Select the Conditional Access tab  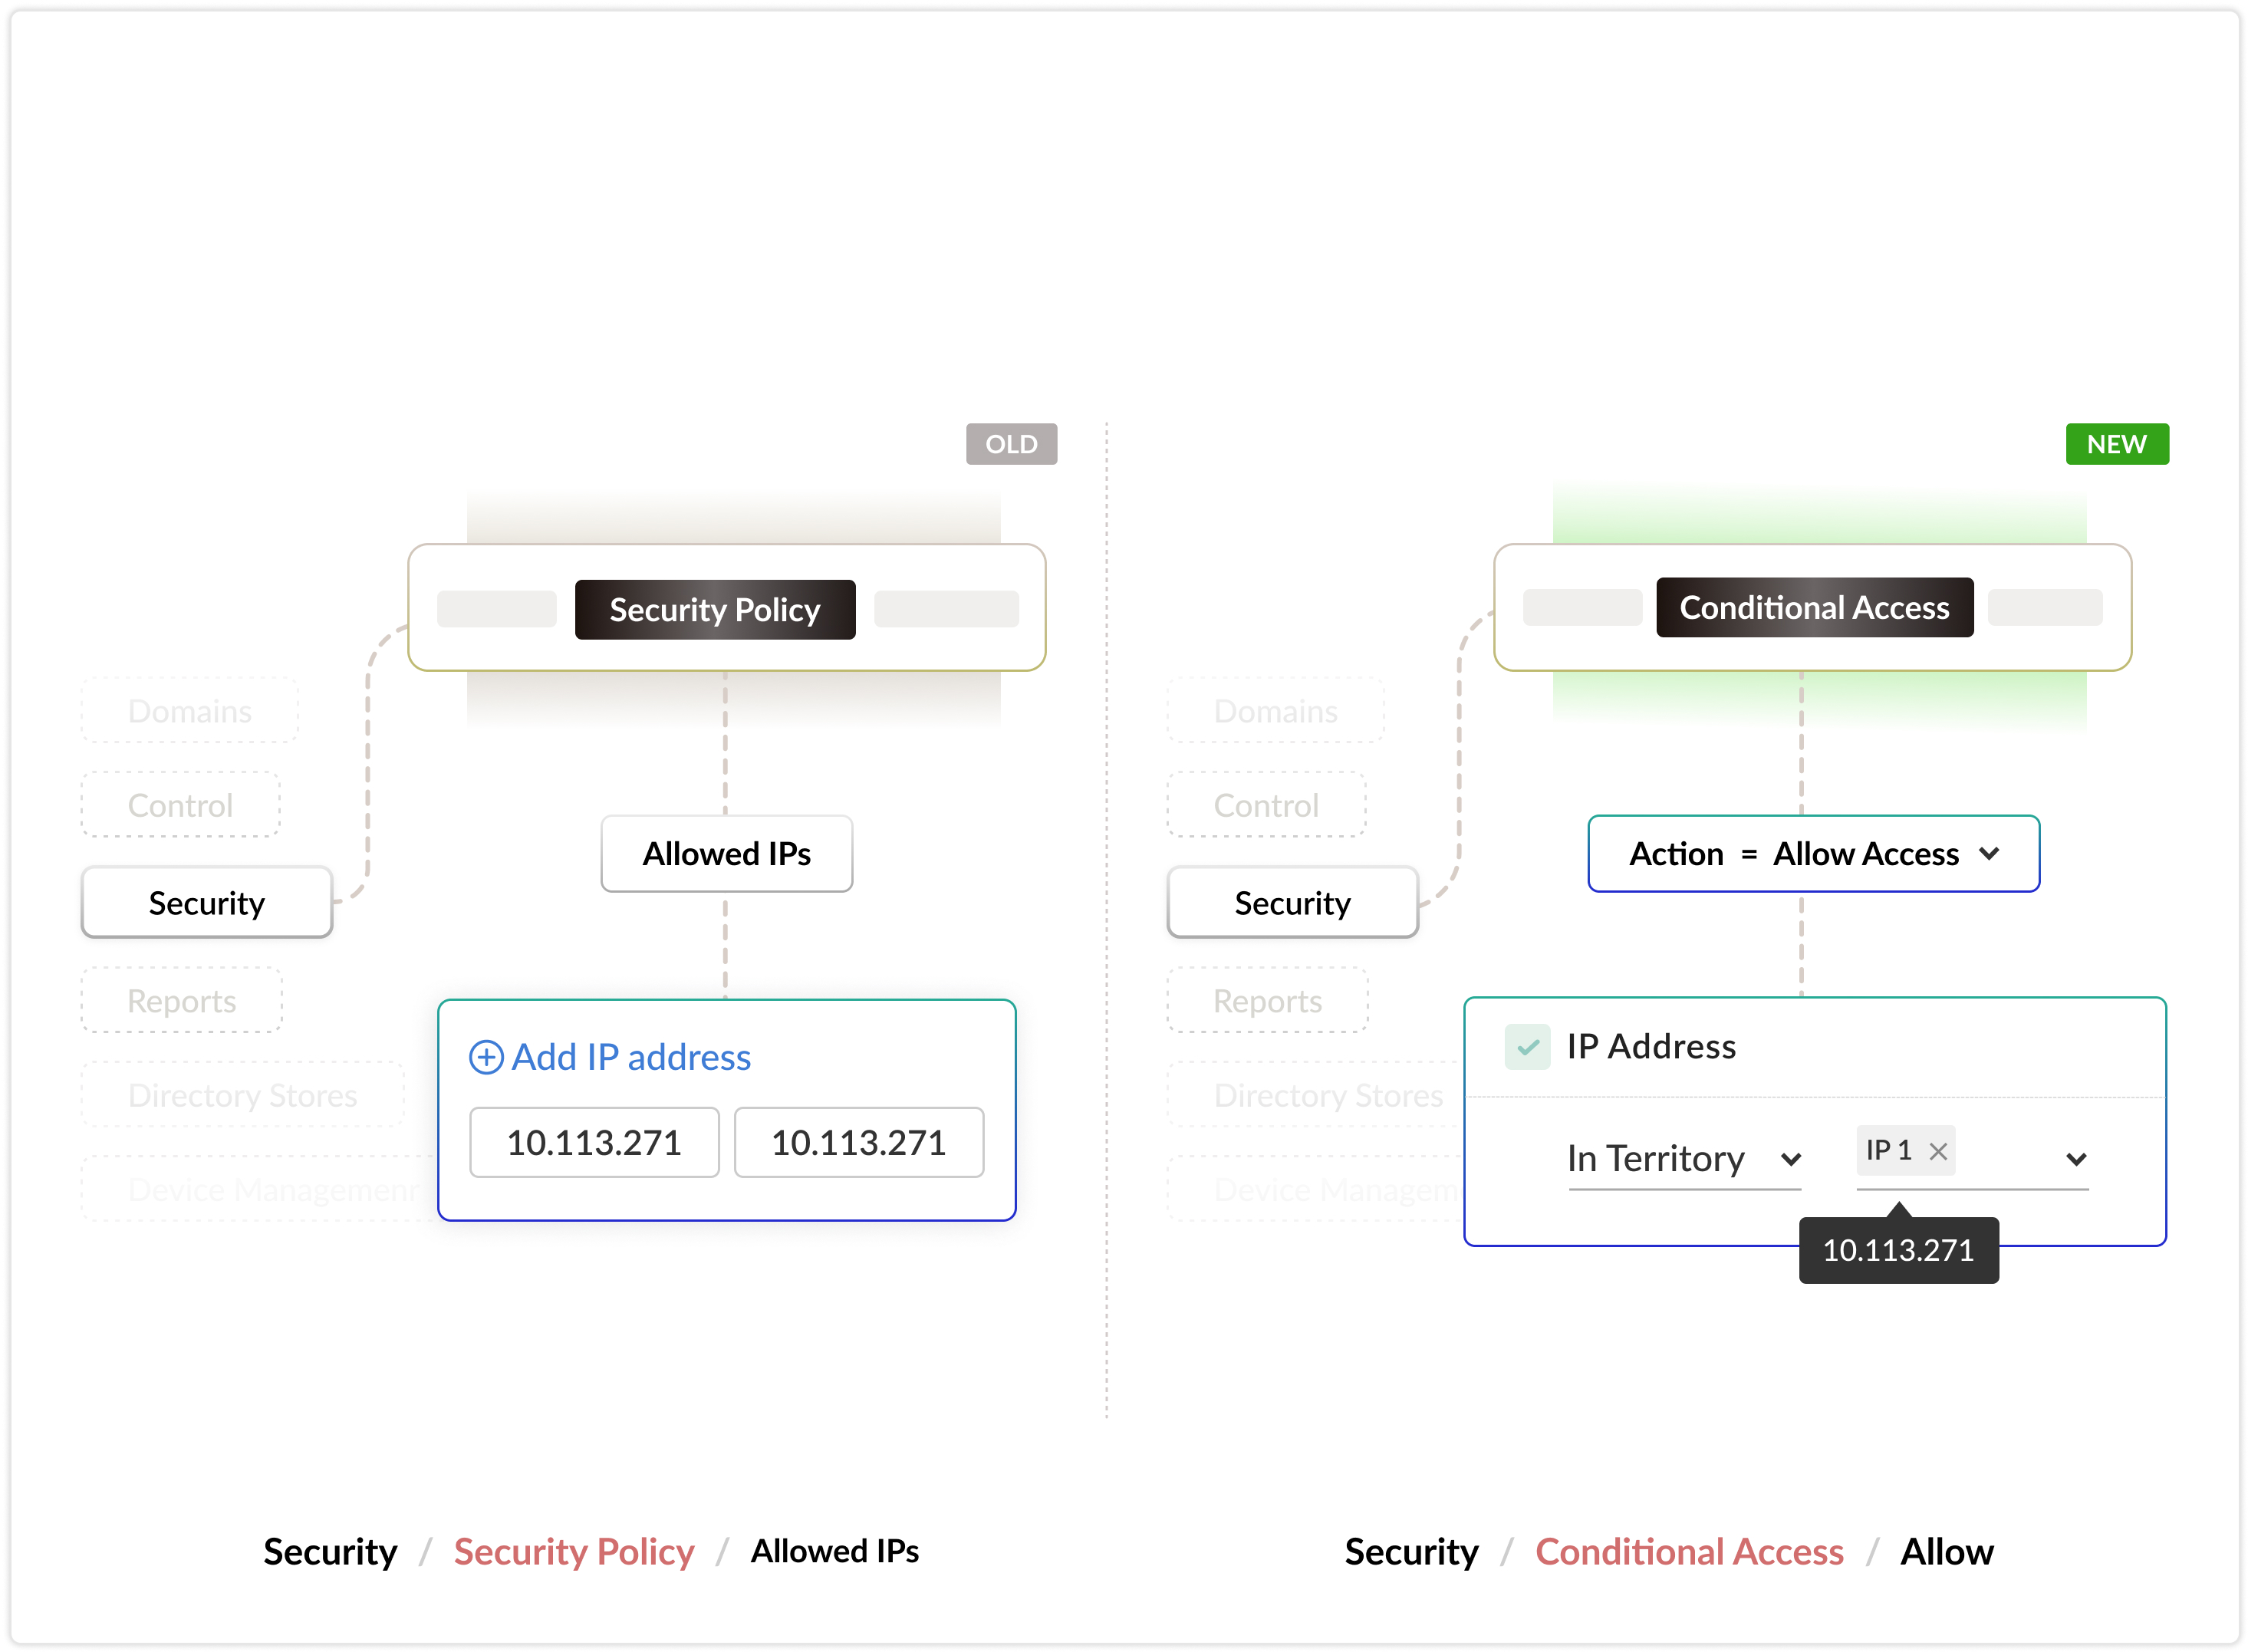pyautogui.click(x=1814, y=607)
